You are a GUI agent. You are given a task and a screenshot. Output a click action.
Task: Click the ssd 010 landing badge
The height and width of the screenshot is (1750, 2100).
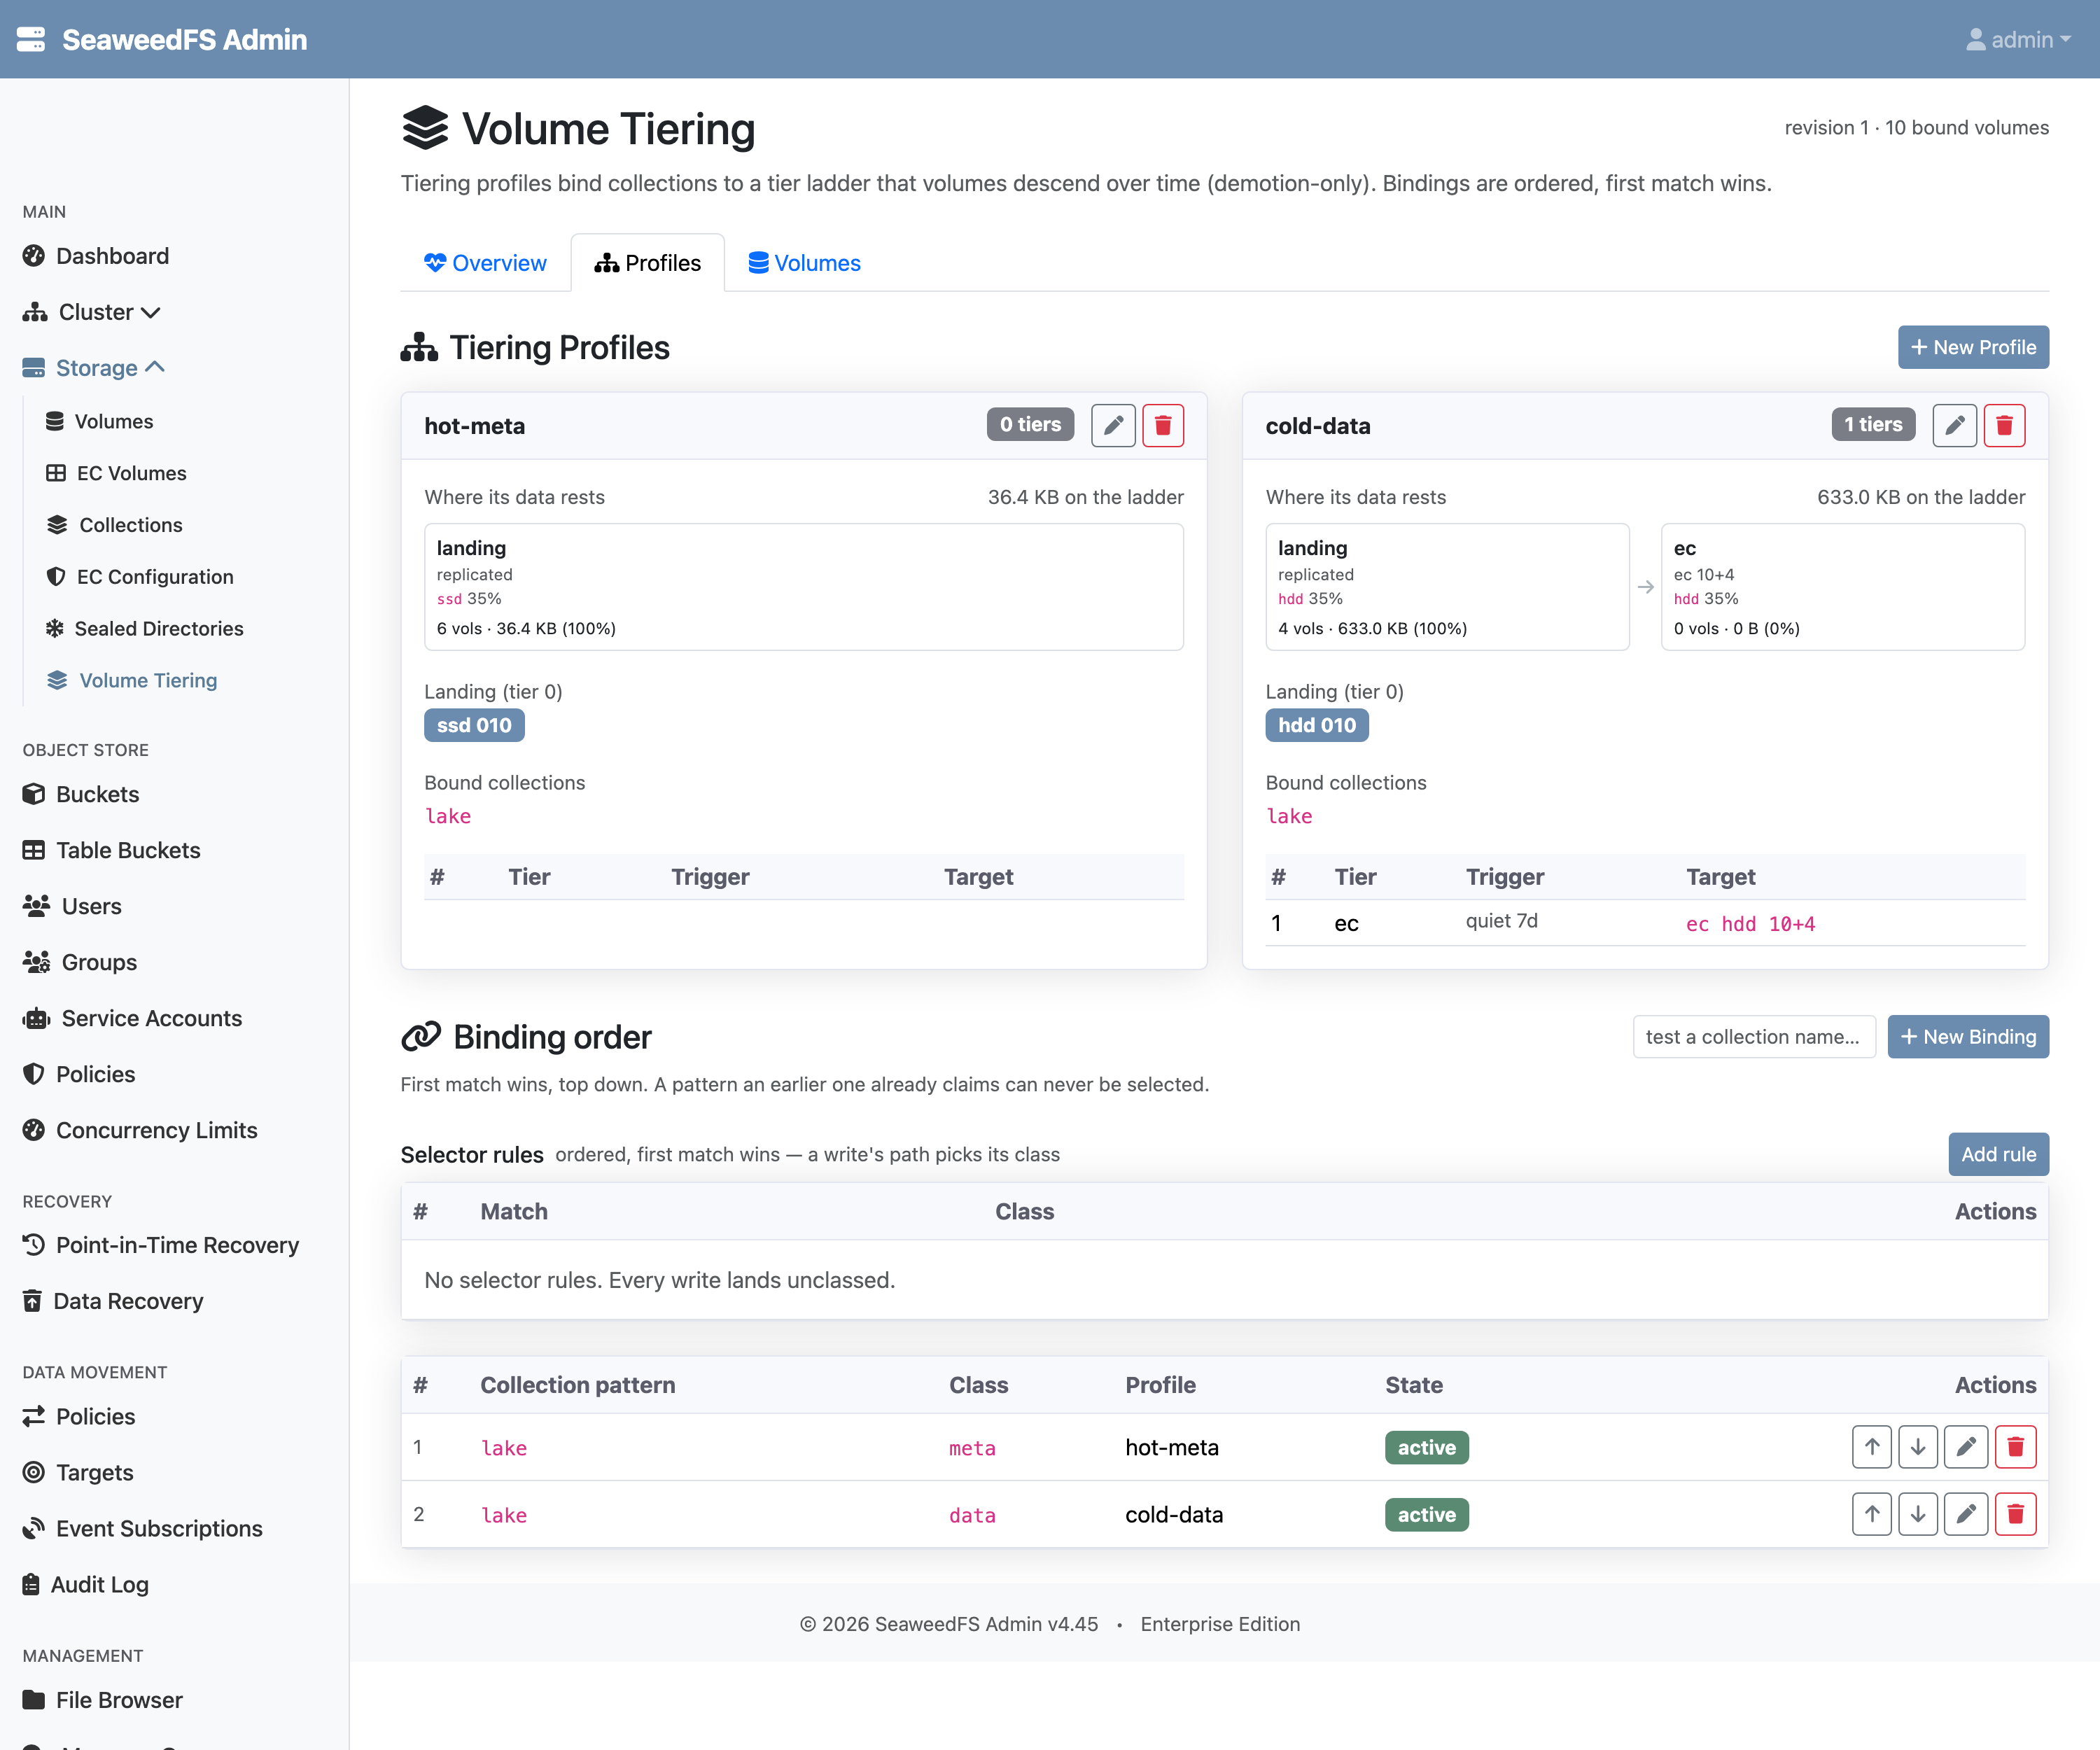click(x=474, y=726)
